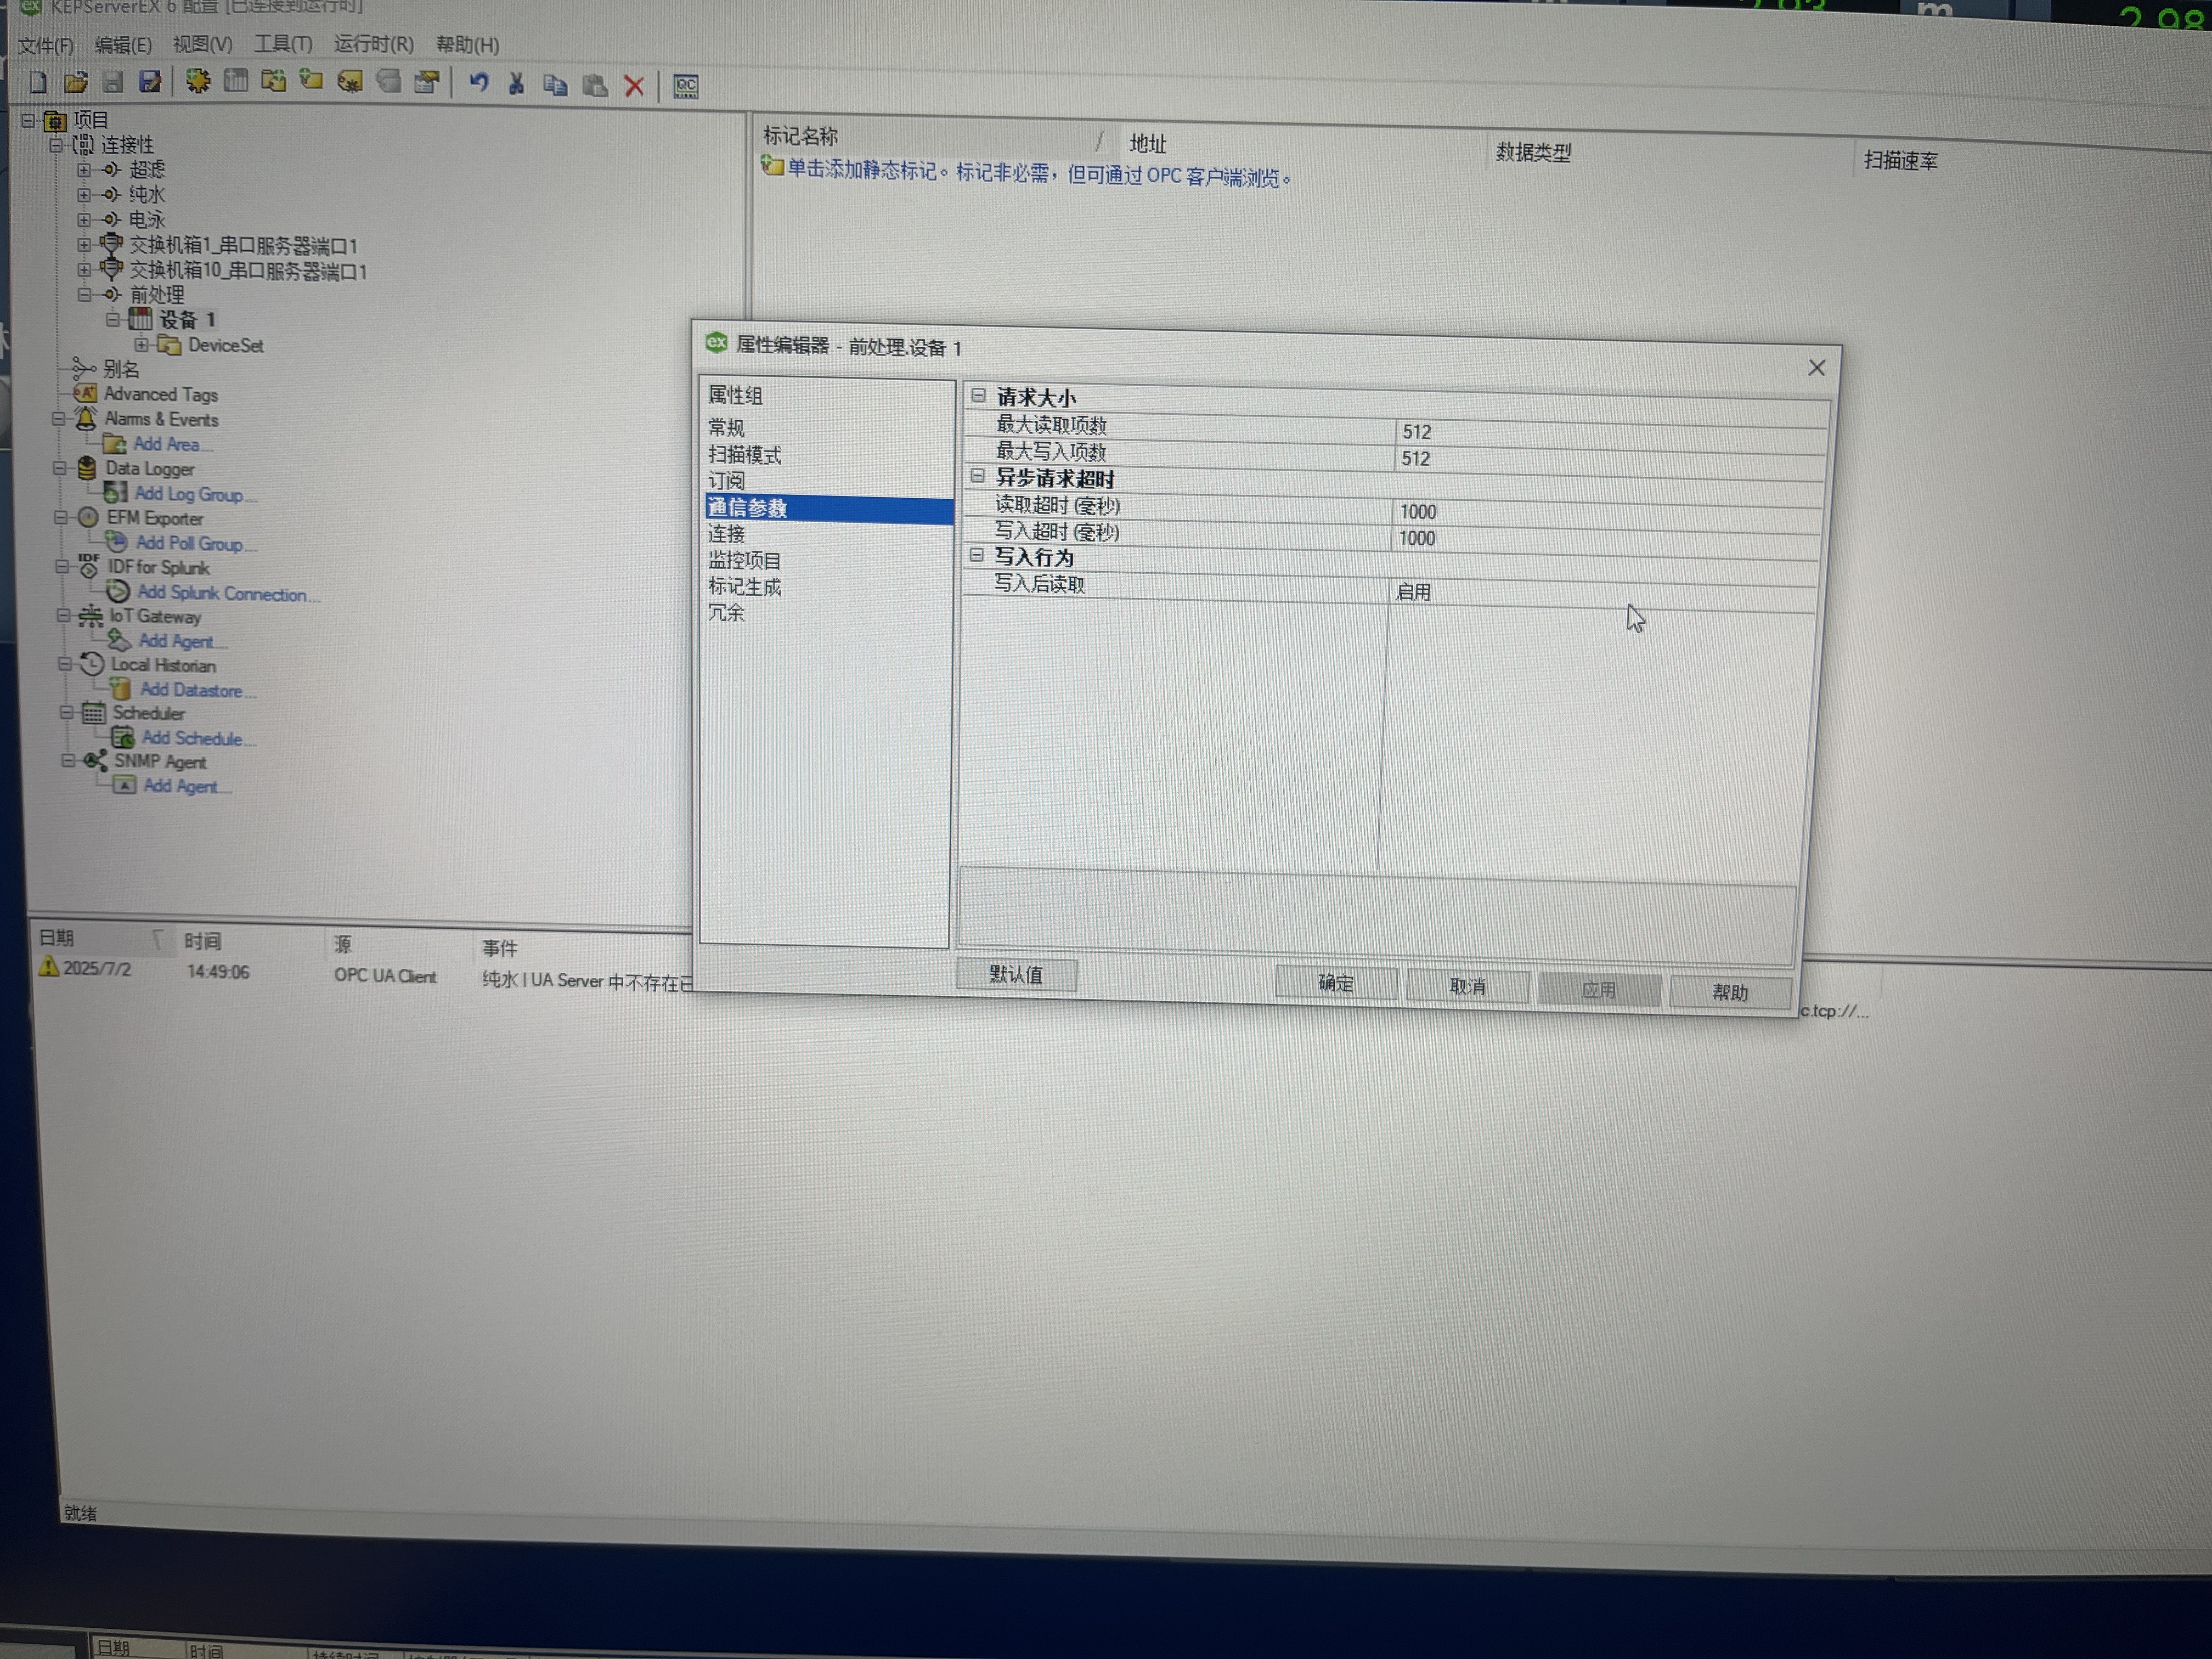Launch the Quick Client QC icon

(686, 86)
